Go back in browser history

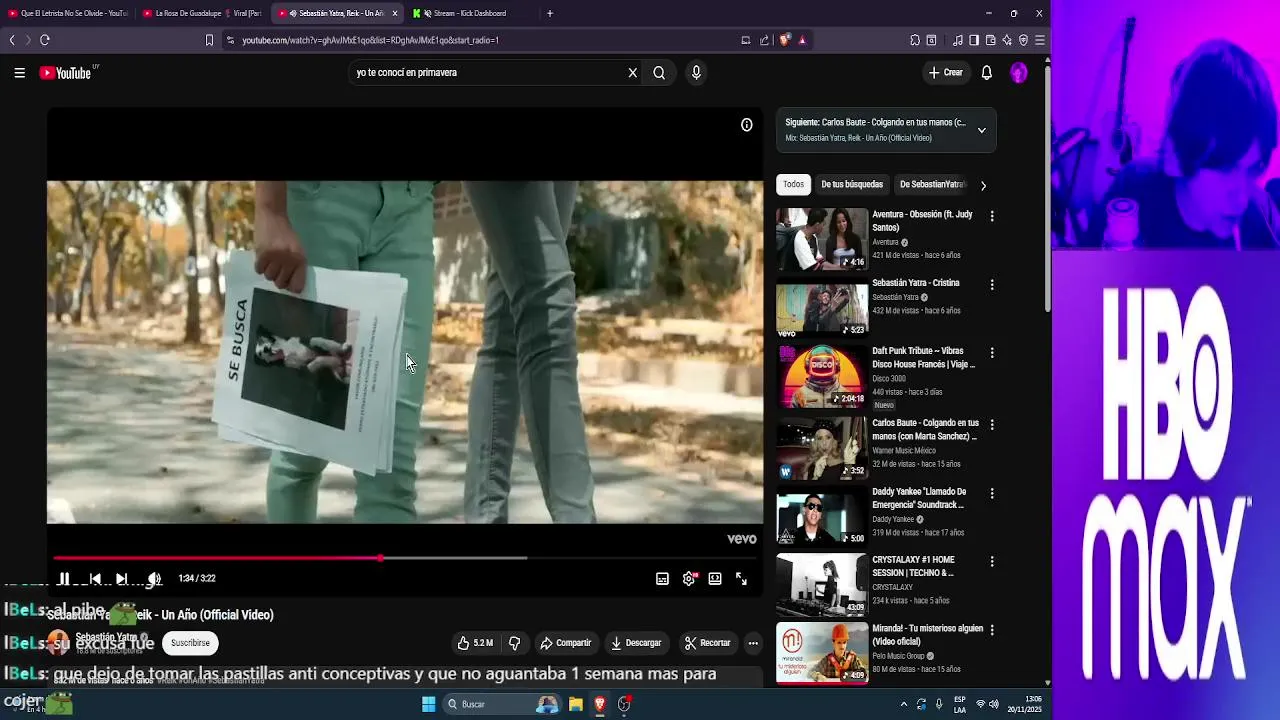click(12, 40)
